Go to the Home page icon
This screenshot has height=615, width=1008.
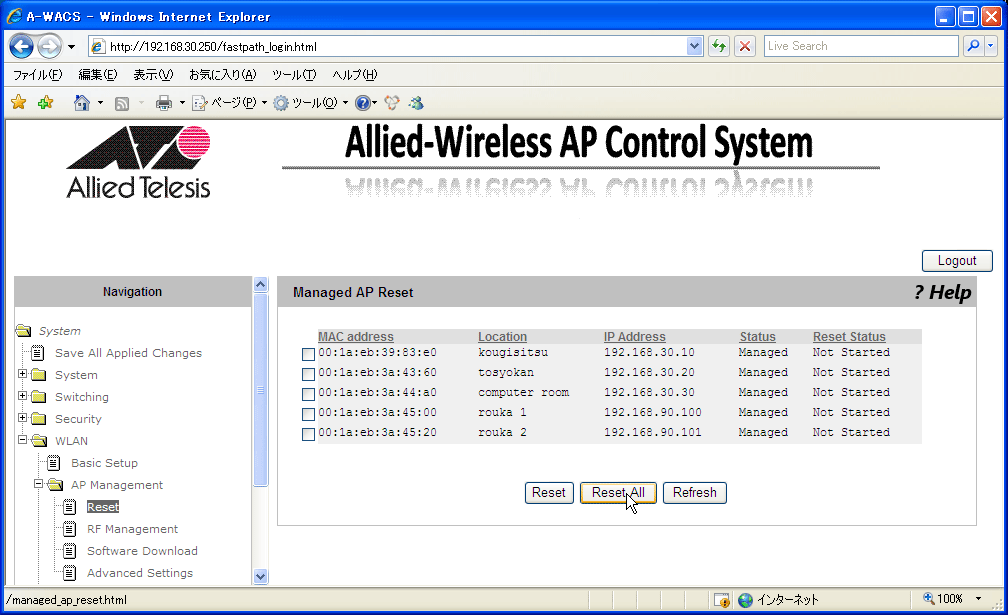[x=82, y=103]
